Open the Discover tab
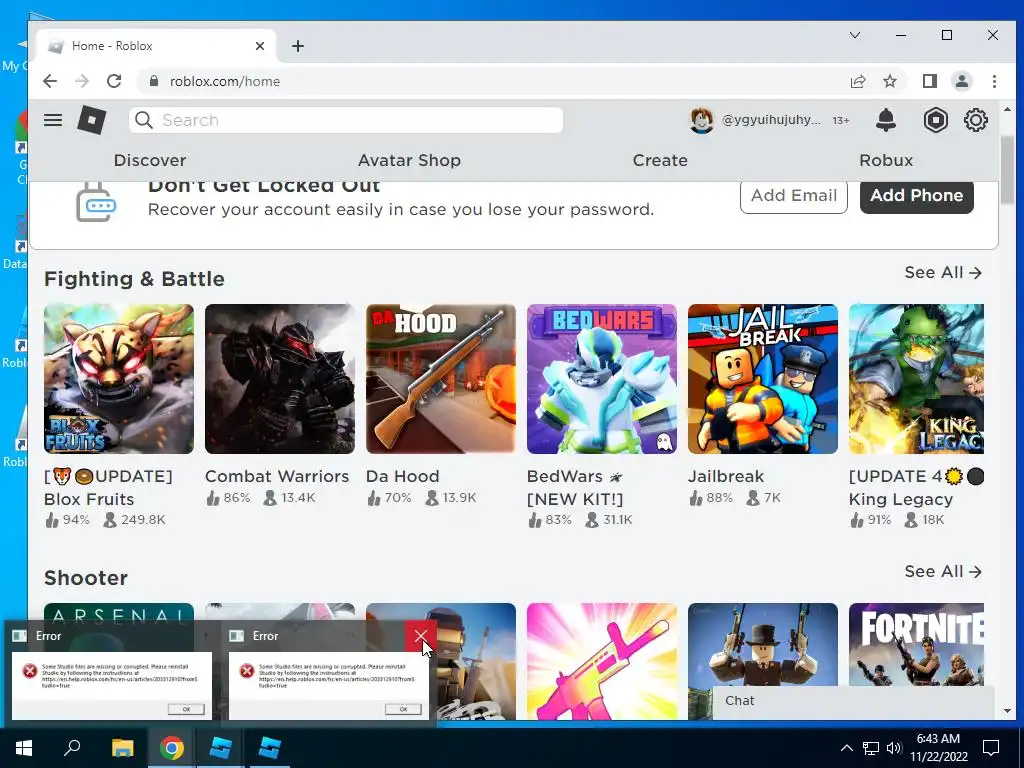The image size is (1024, 768). 150,160
